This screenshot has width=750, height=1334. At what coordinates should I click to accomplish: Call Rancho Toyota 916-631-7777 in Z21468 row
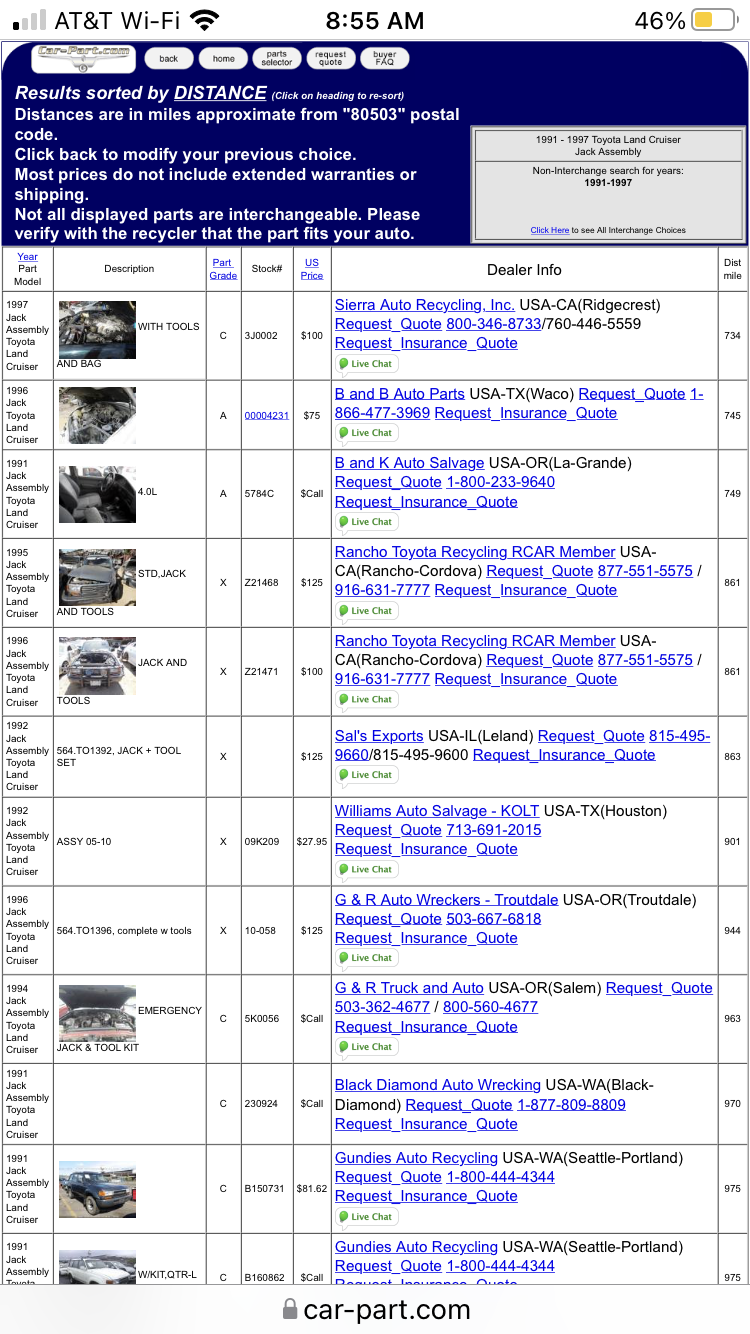tap(382, 590)
